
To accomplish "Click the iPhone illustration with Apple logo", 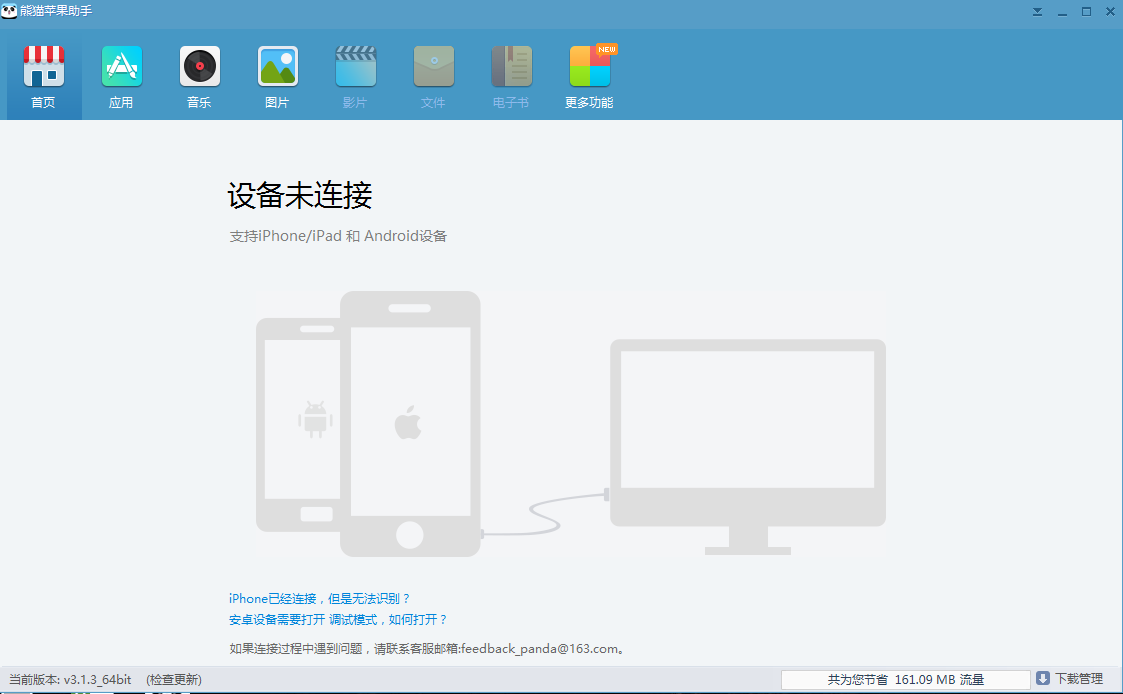I will [409, 423].
